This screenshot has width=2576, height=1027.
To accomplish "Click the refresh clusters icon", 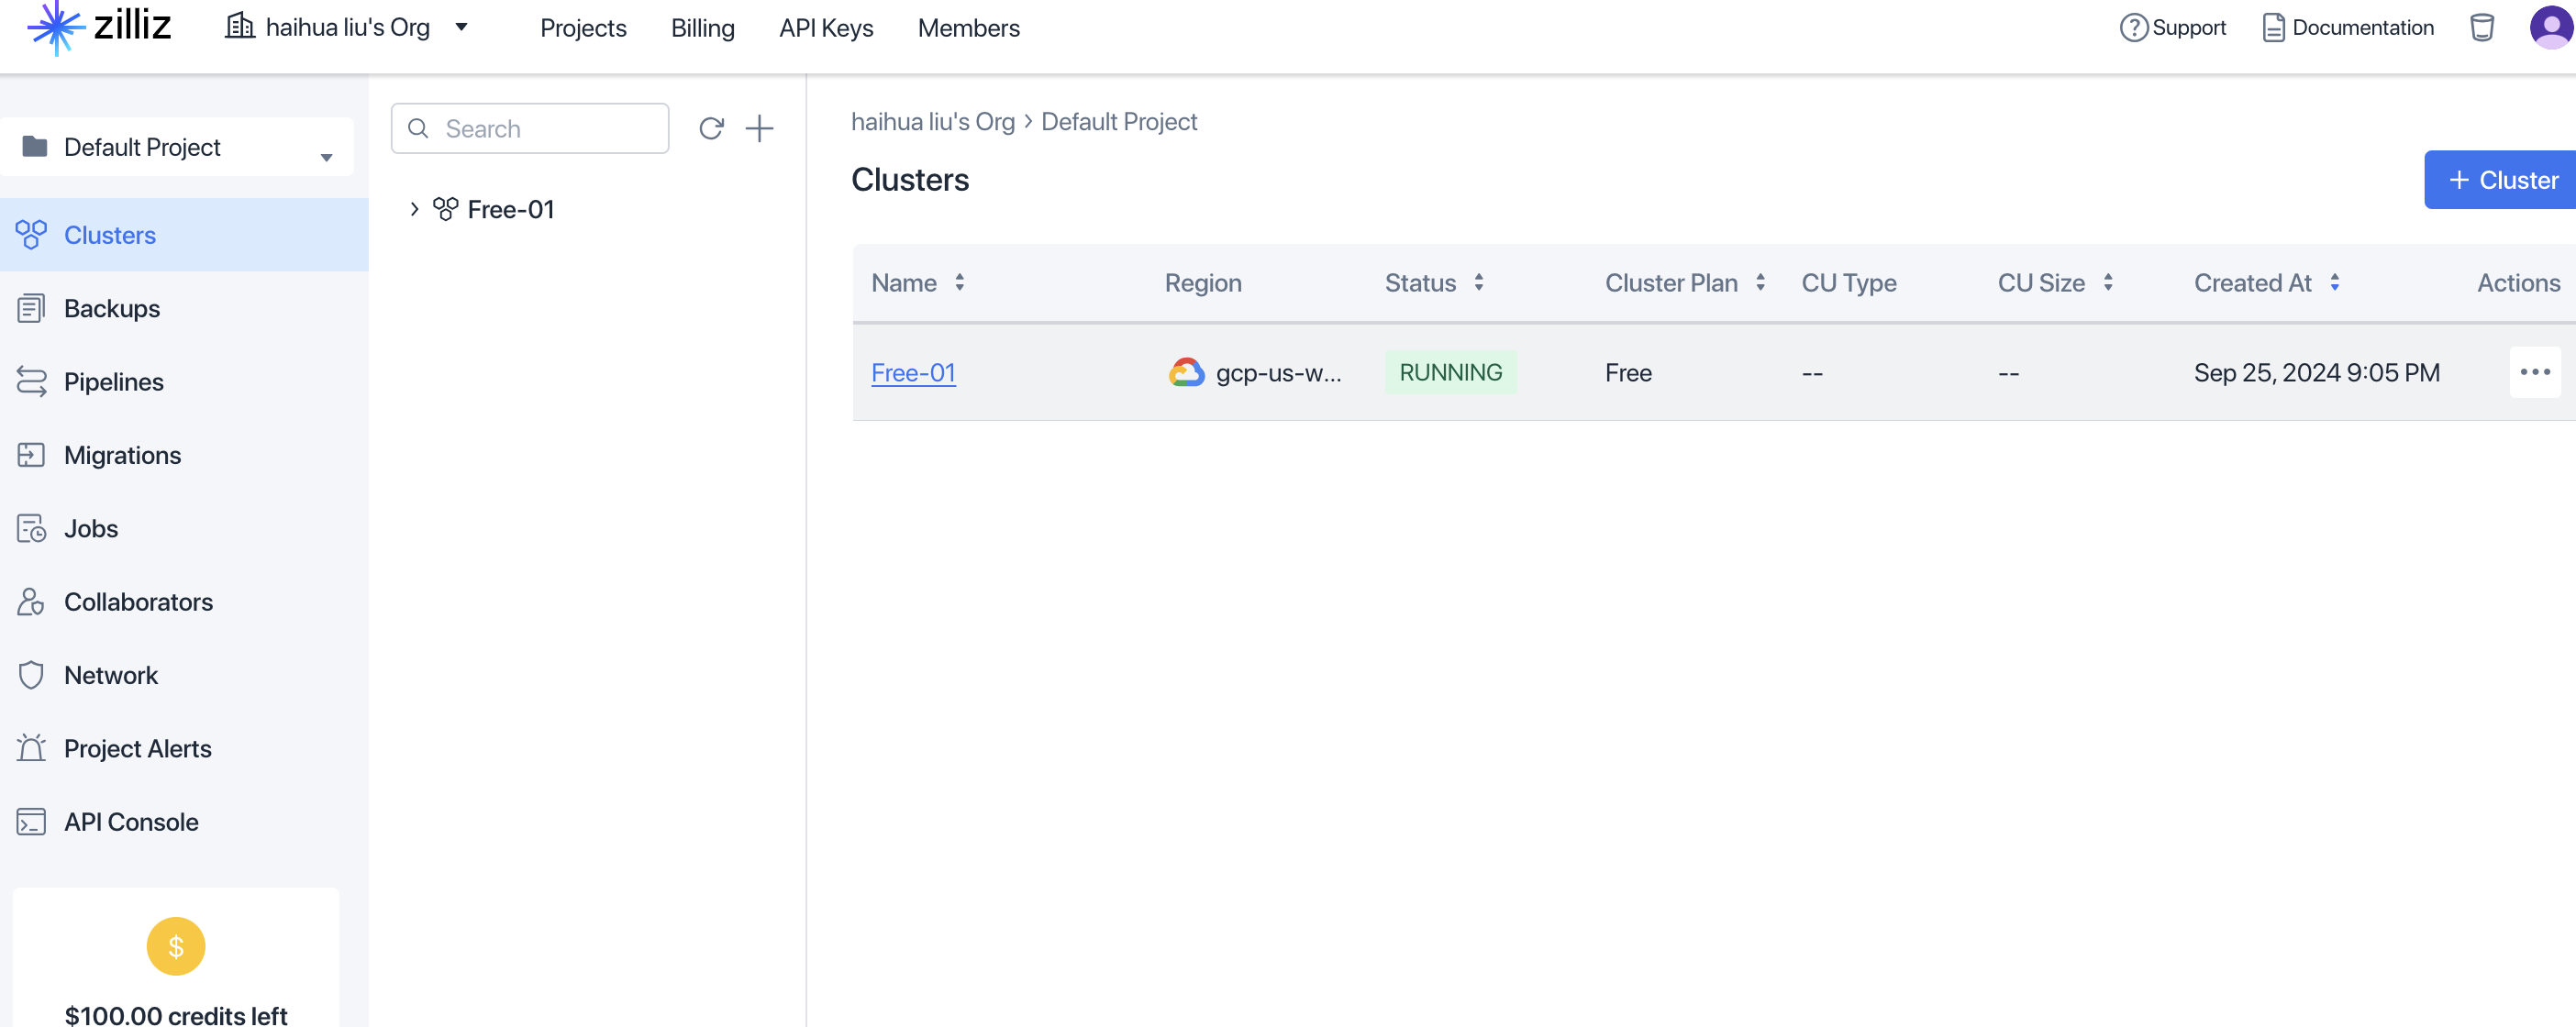I will (x=711, y=128).
